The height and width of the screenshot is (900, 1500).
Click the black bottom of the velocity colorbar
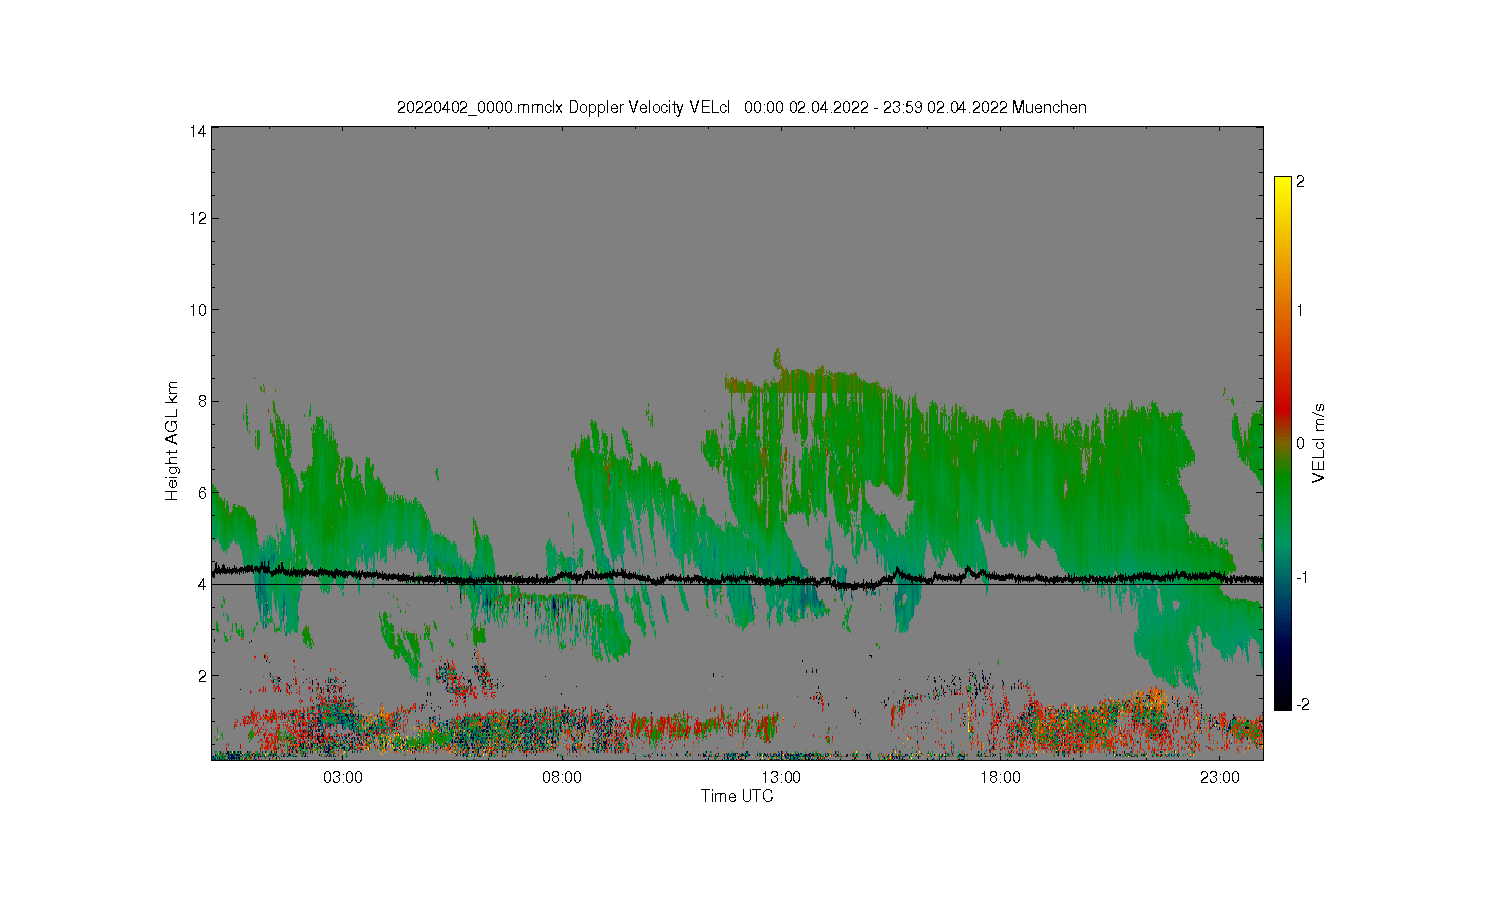pyautogui.click(x=1283, y=700)
